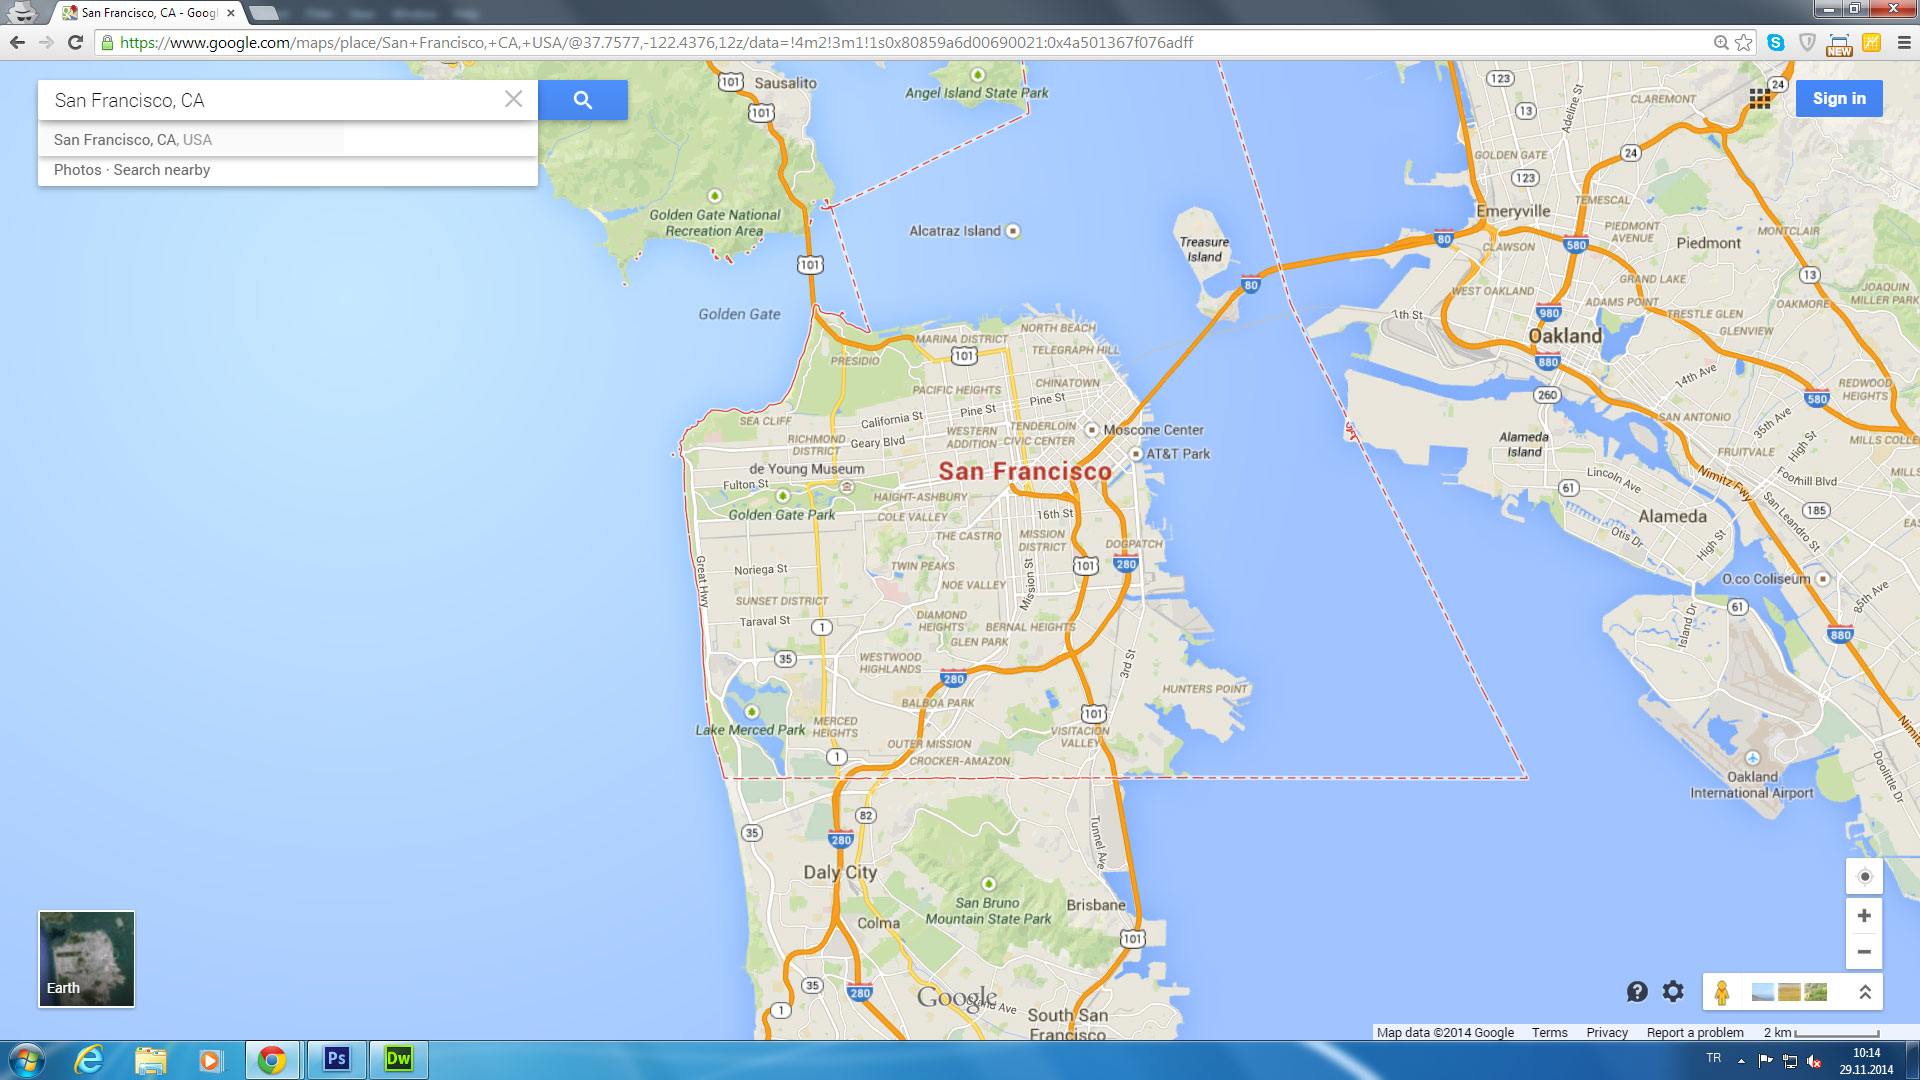Click the blue search magnifier button

point(583,100)
